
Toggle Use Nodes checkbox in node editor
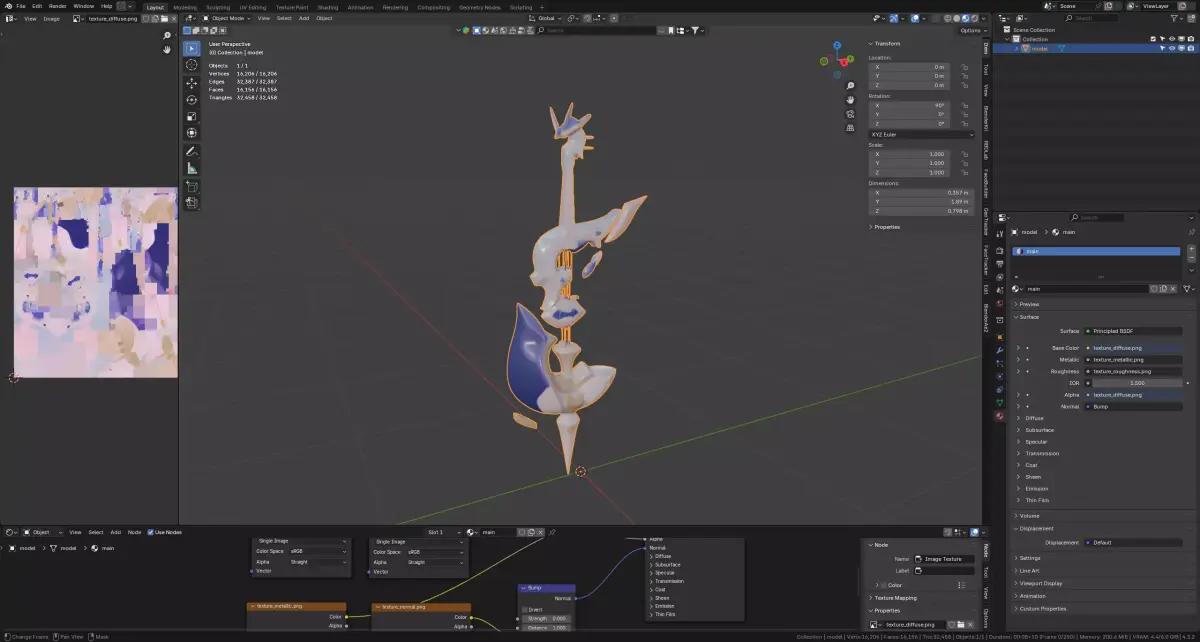151,532
